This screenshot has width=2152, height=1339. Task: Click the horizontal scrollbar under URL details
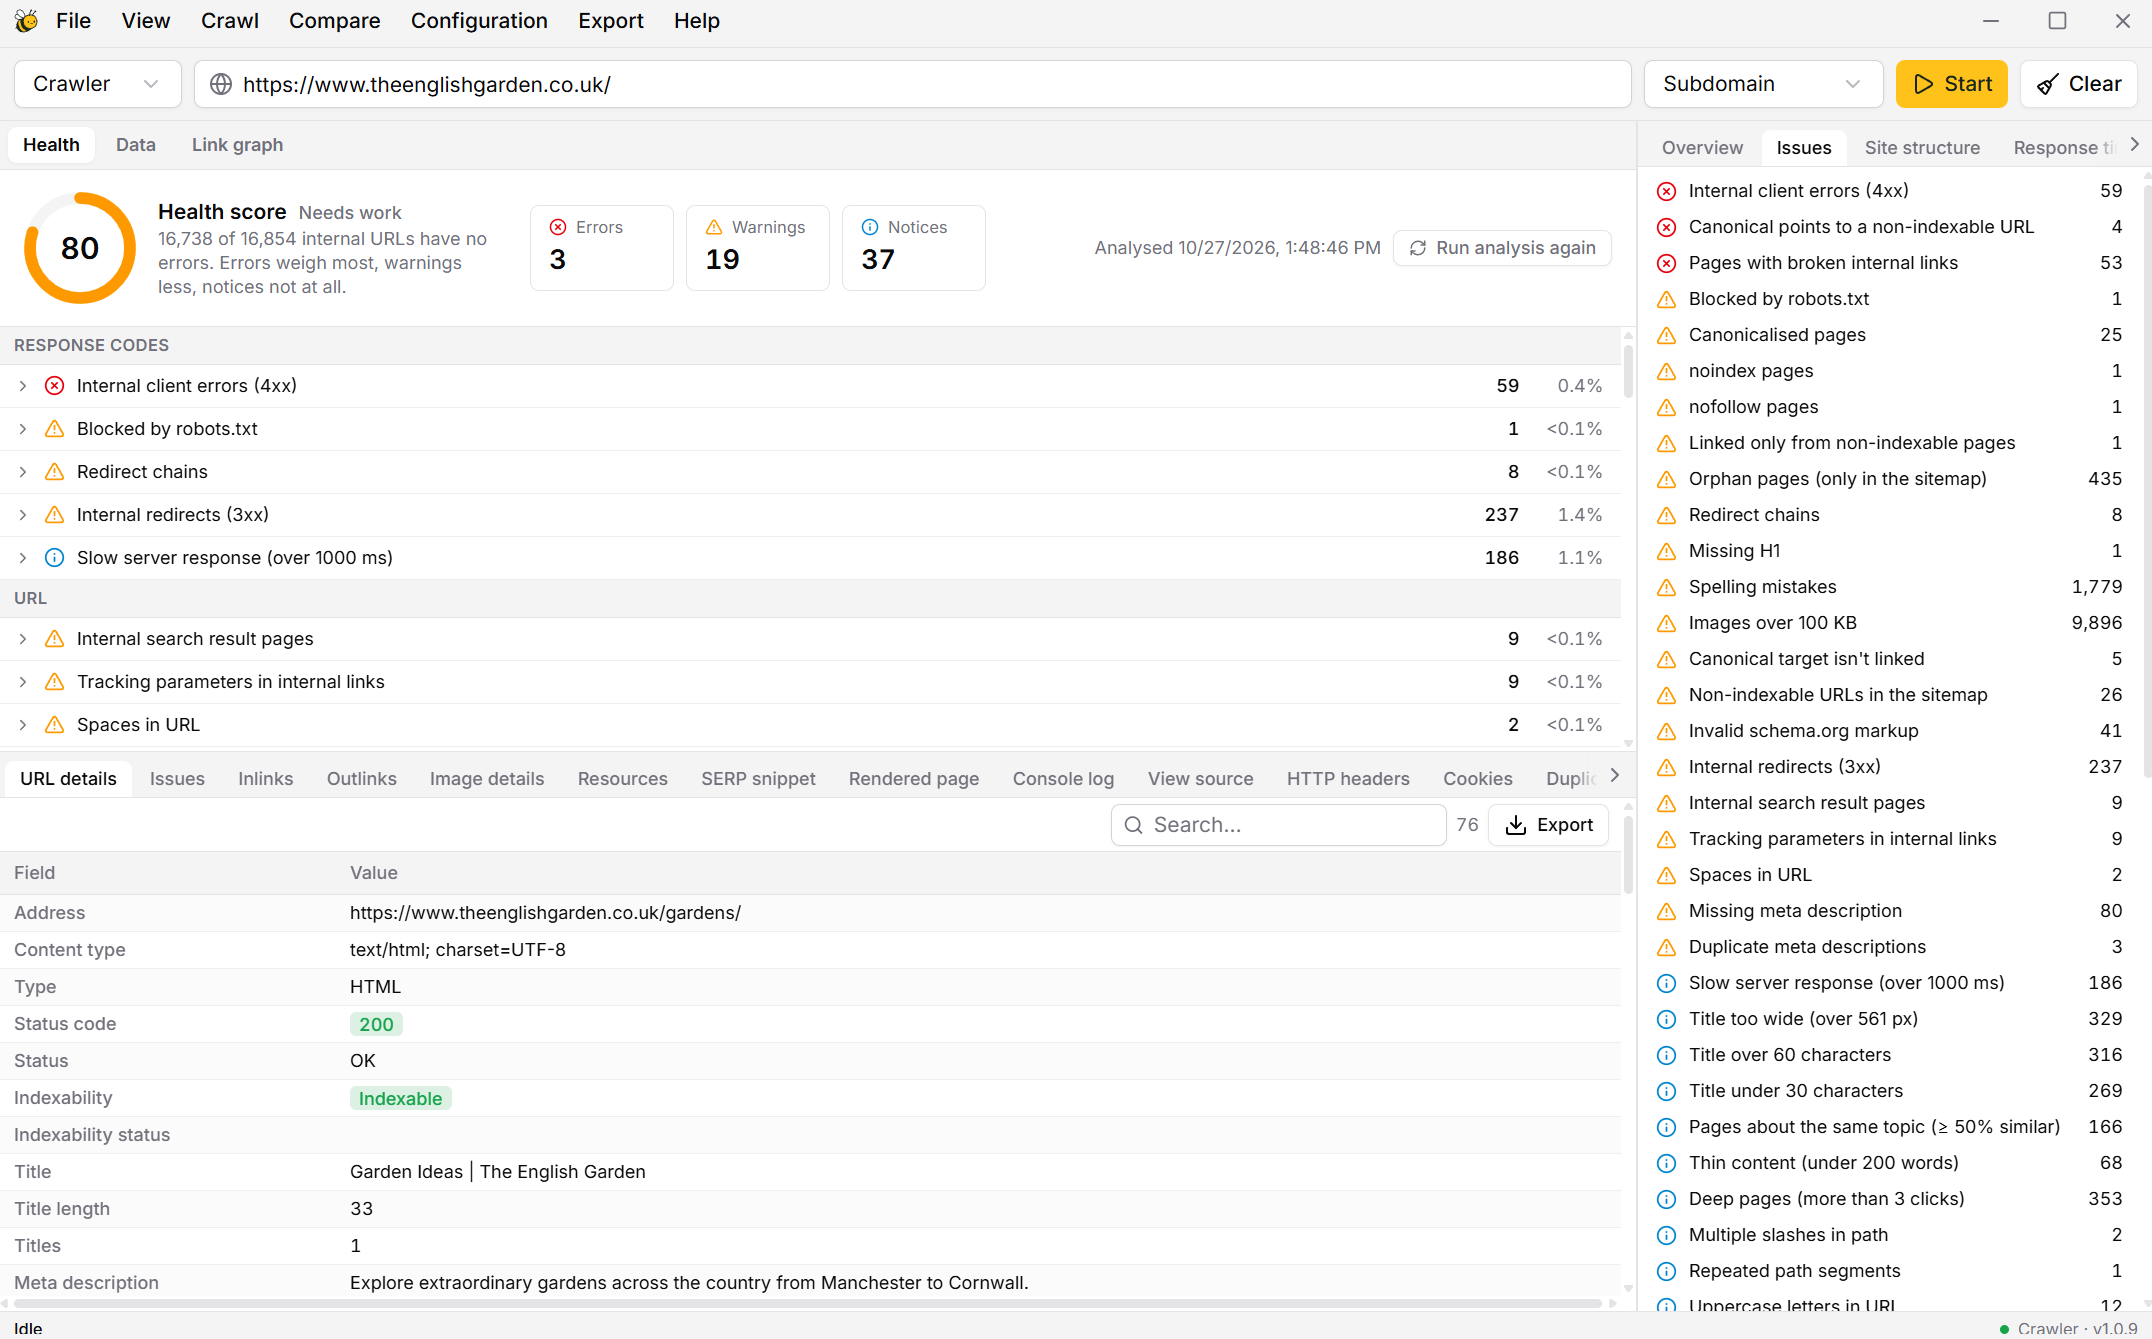coord(808,1303)
